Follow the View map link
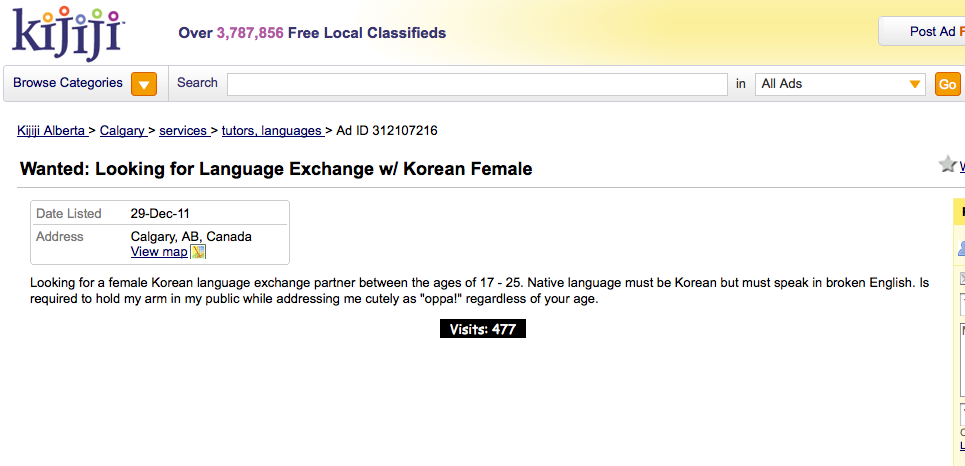 (158, 252)
